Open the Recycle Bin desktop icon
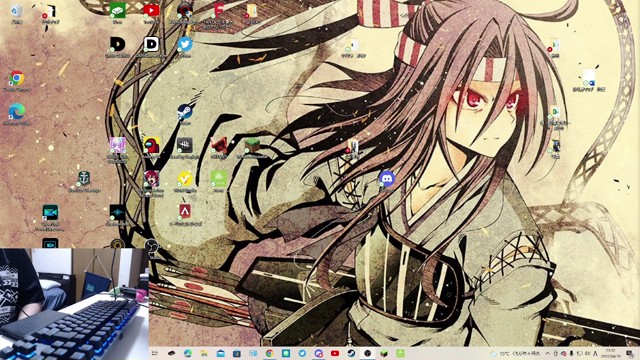 [x=16, y=11]
